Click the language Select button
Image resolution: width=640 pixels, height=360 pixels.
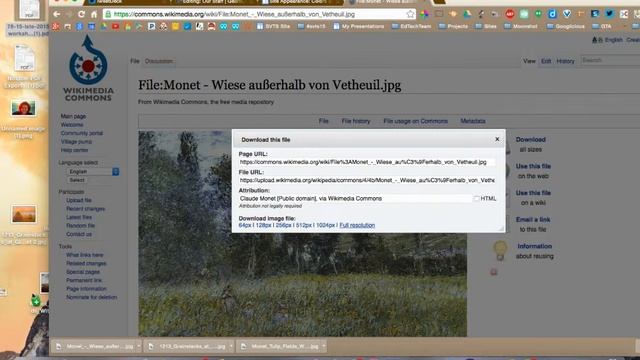(77, 180)
